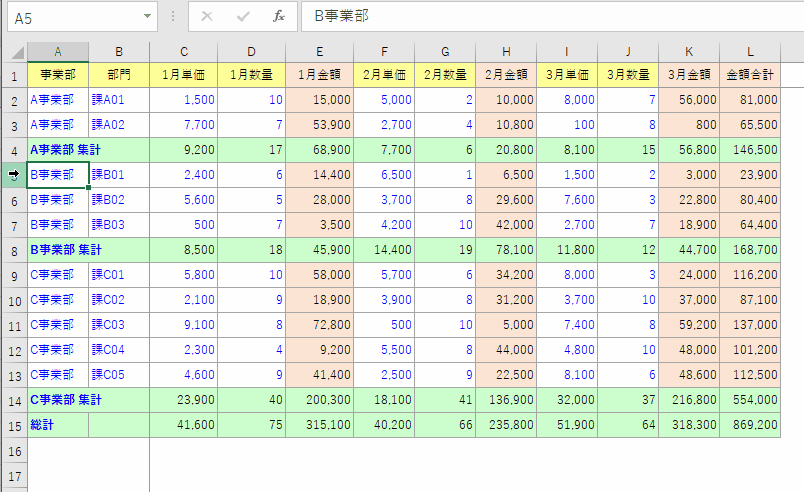
Task: Click the cell with value 168,700
Action: pyautogui.click(x=750, y=250)
